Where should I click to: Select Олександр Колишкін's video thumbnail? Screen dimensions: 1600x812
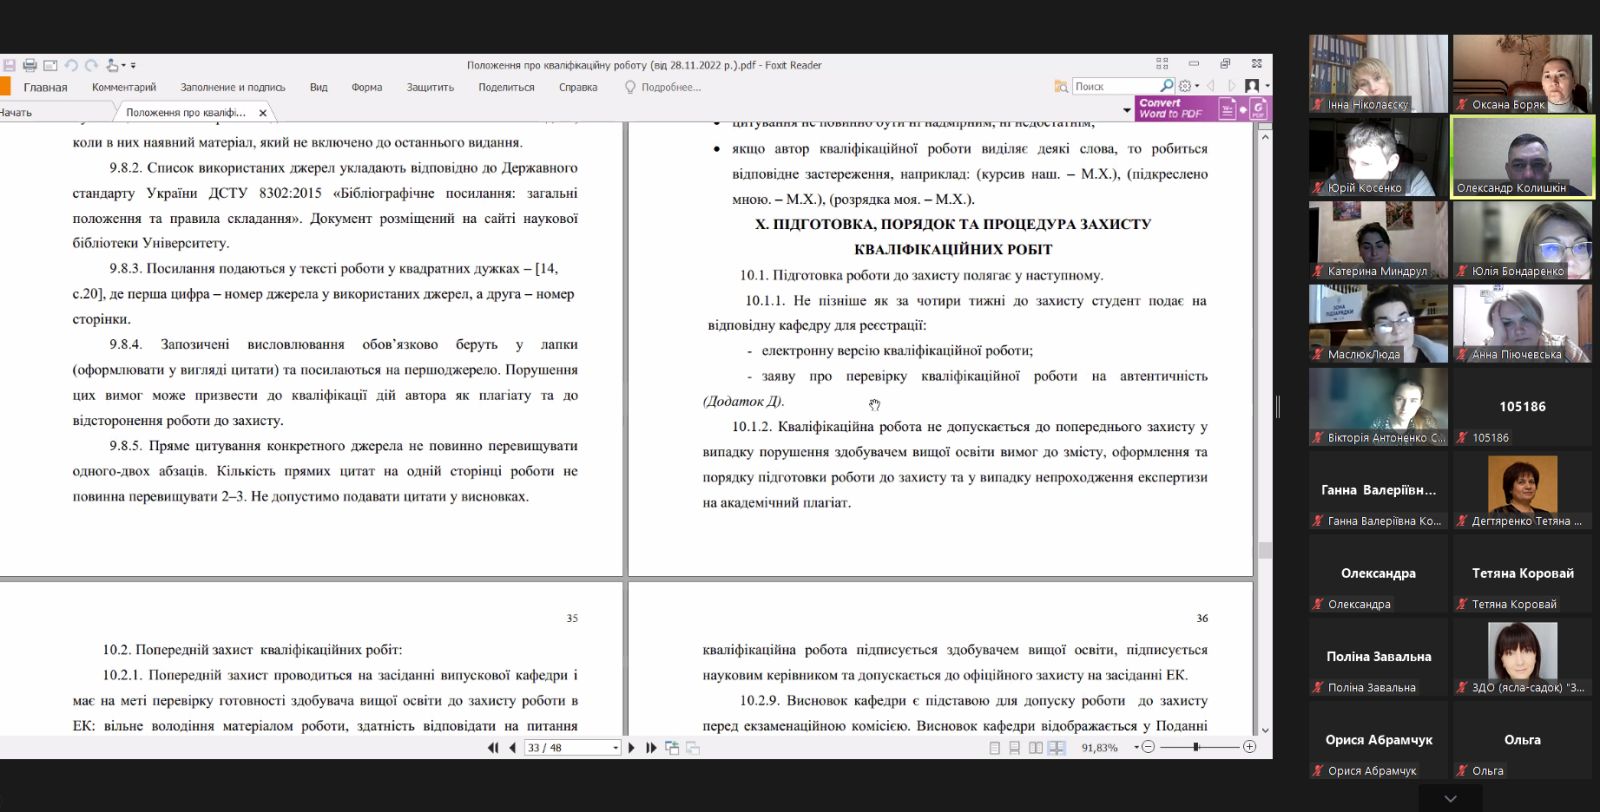1522,156
